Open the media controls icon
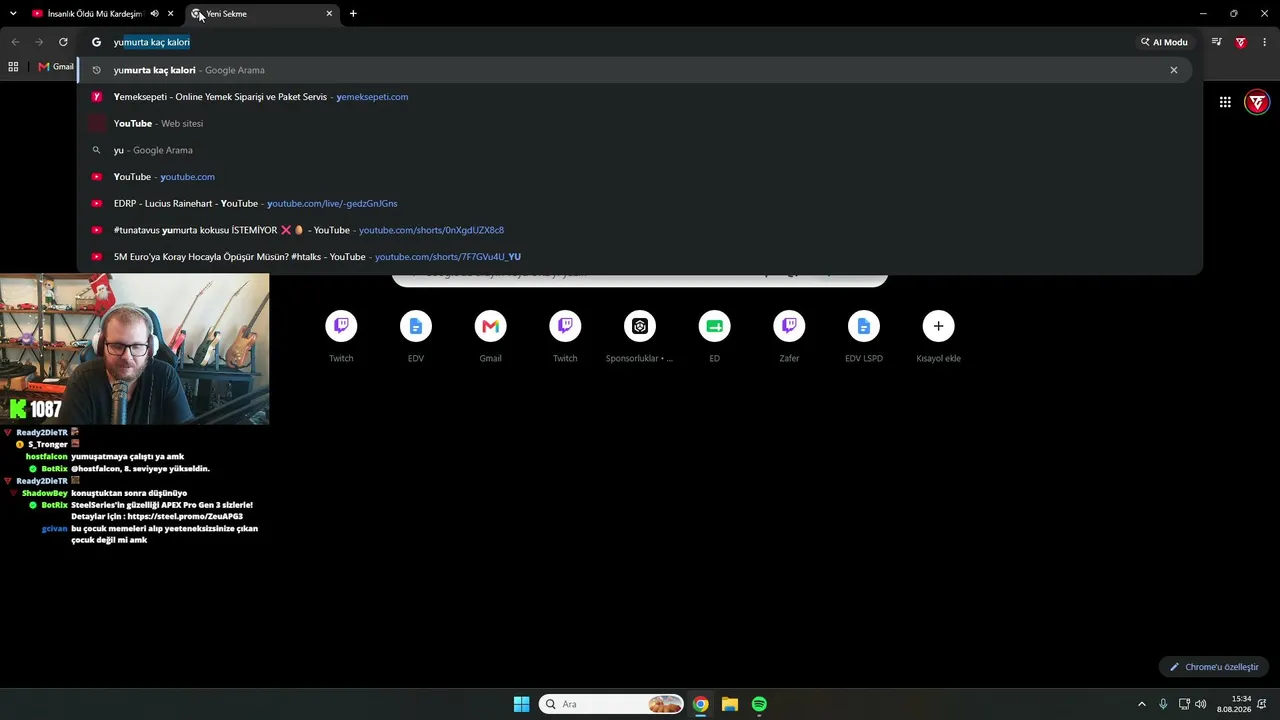Viewport: 1280px width, 720px height. (1217, 42)
